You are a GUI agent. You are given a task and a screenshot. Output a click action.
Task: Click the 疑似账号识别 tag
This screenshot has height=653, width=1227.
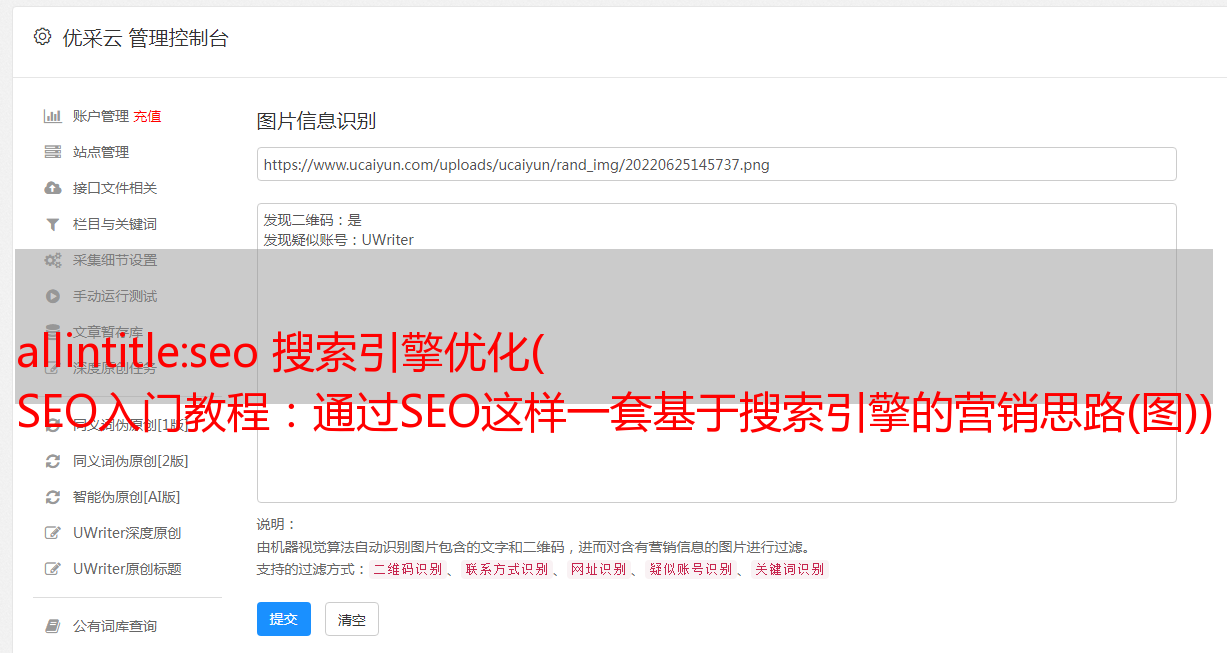tap(690, 569)
